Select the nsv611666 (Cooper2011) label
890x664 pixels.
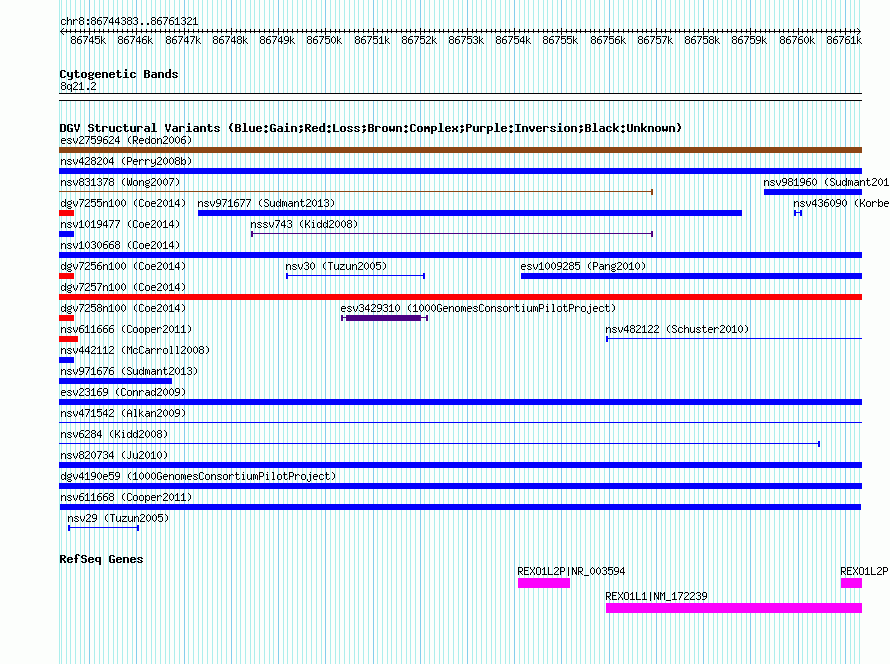point(126,329)
